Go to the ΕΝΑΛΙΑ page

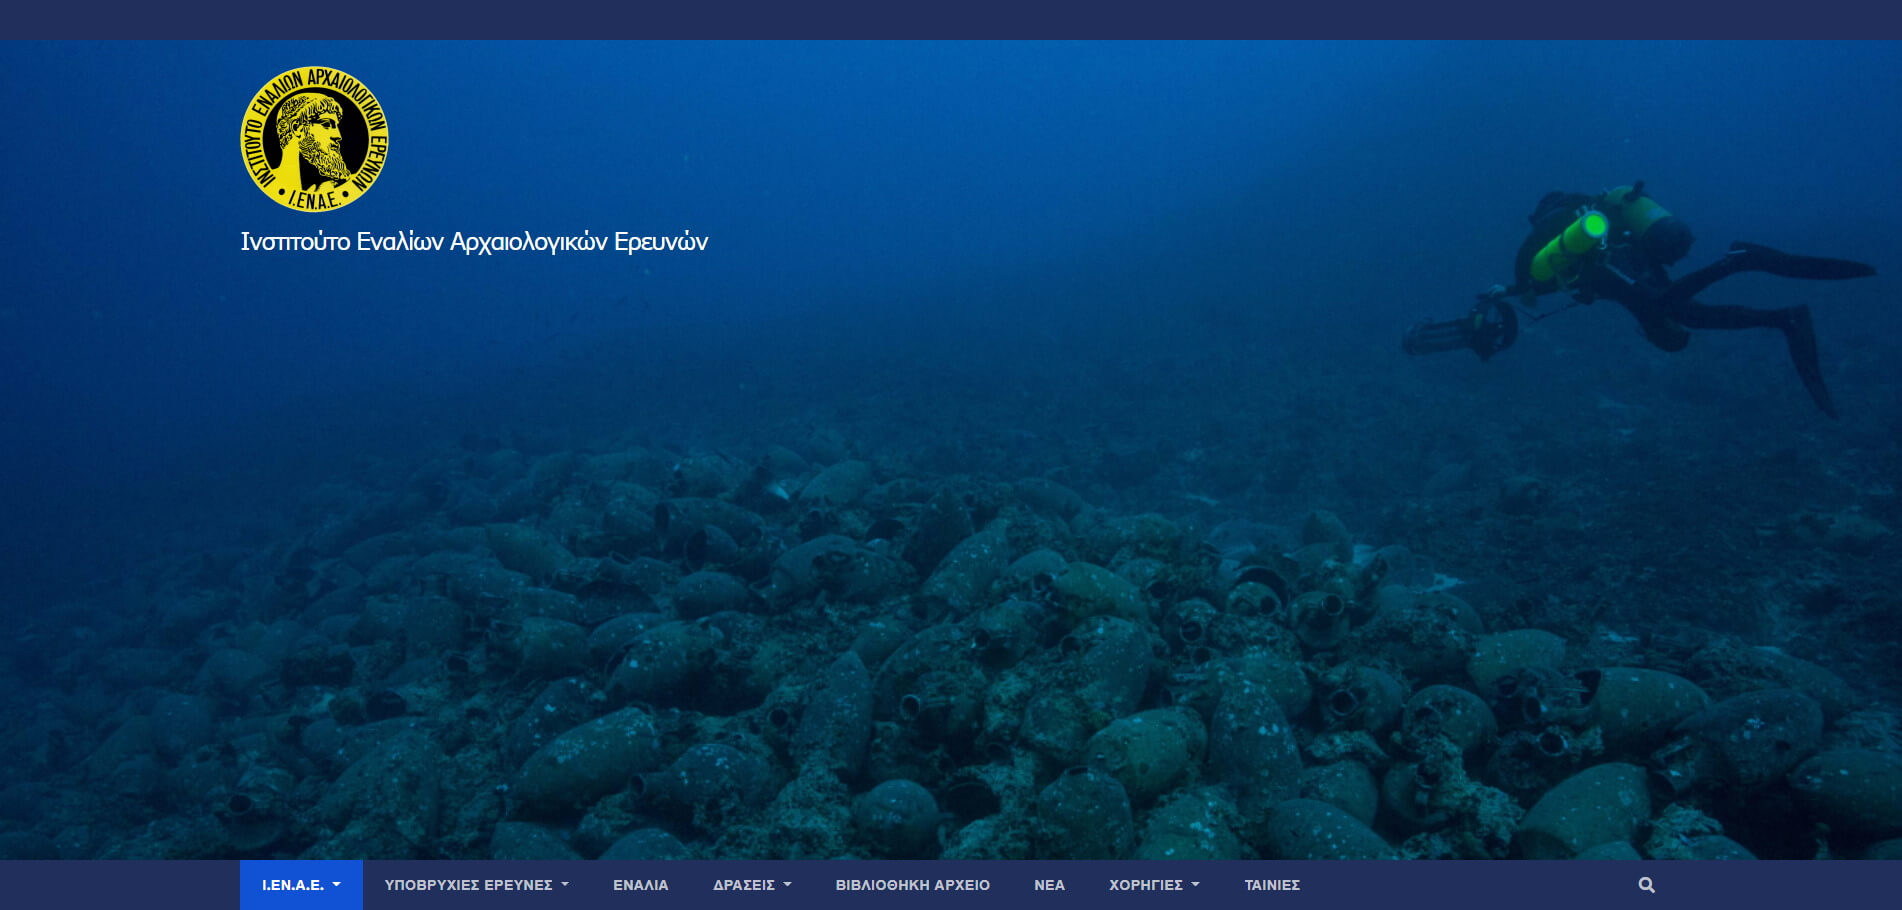pos(640,885)
